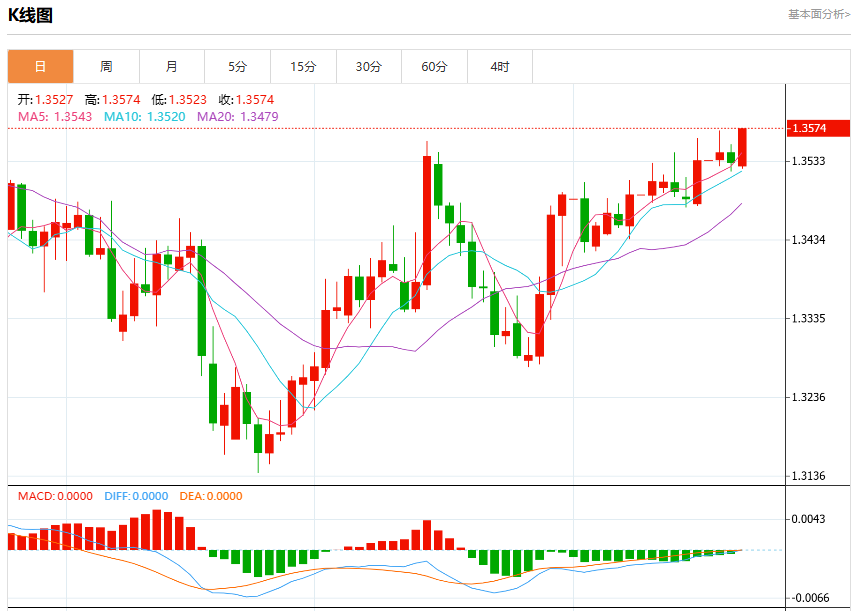Open the 30分 interval tab
The width and height of the screenshot is (856, 611).
(369, 67)
